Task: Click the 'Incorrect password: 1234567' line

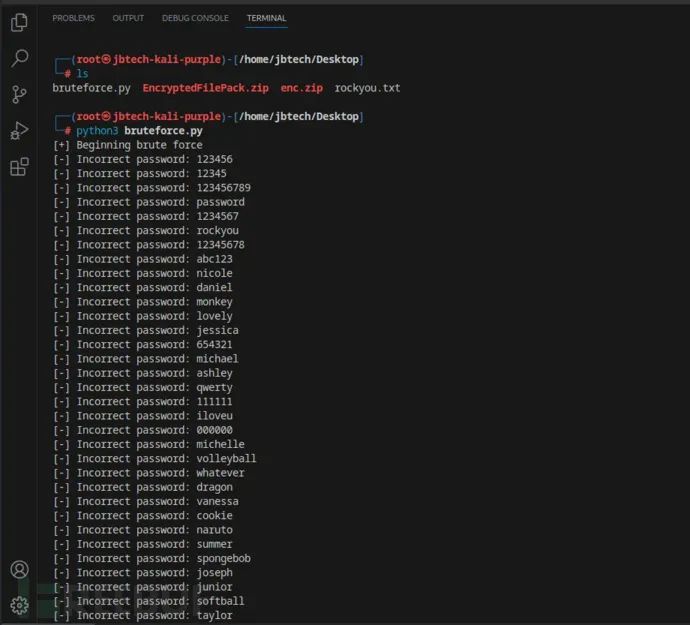Action: [146, 216]
